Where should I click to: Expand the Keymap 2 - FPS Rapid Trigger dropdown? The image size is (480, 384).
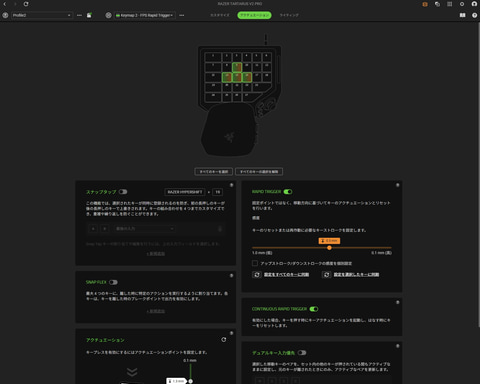coord(145,15)
